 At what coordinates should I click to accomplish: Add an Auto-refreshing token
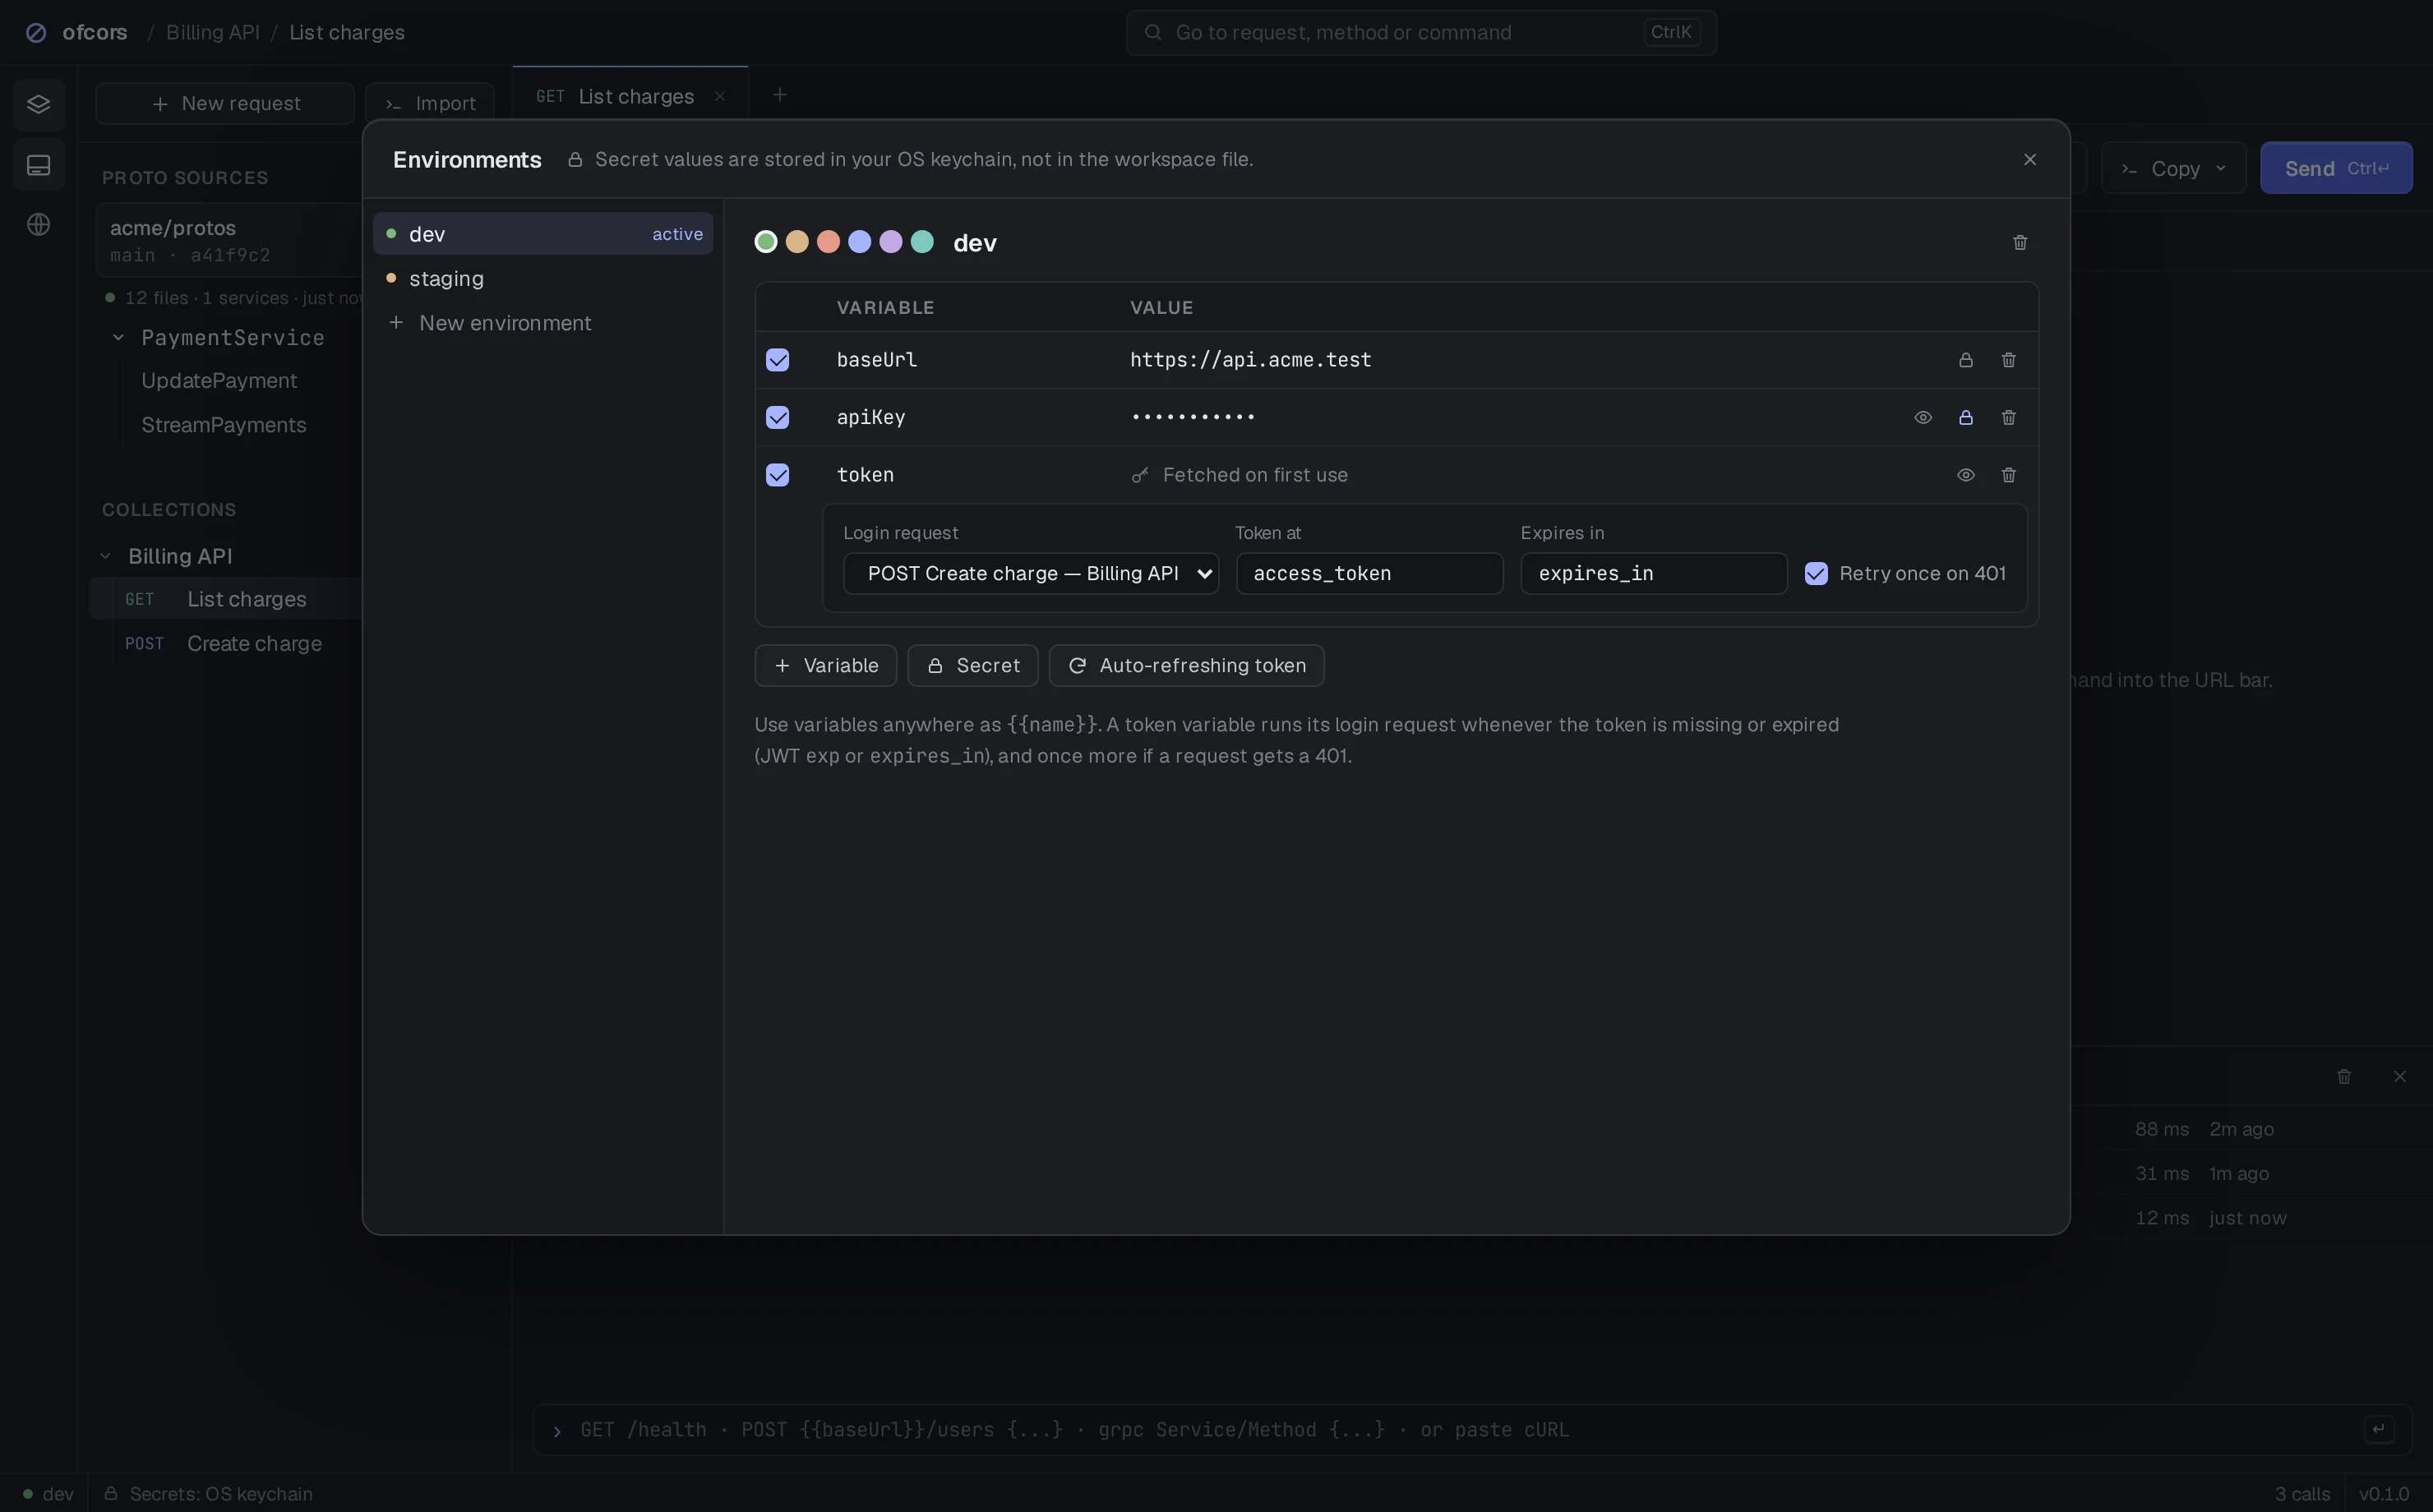click(1186, 666)
